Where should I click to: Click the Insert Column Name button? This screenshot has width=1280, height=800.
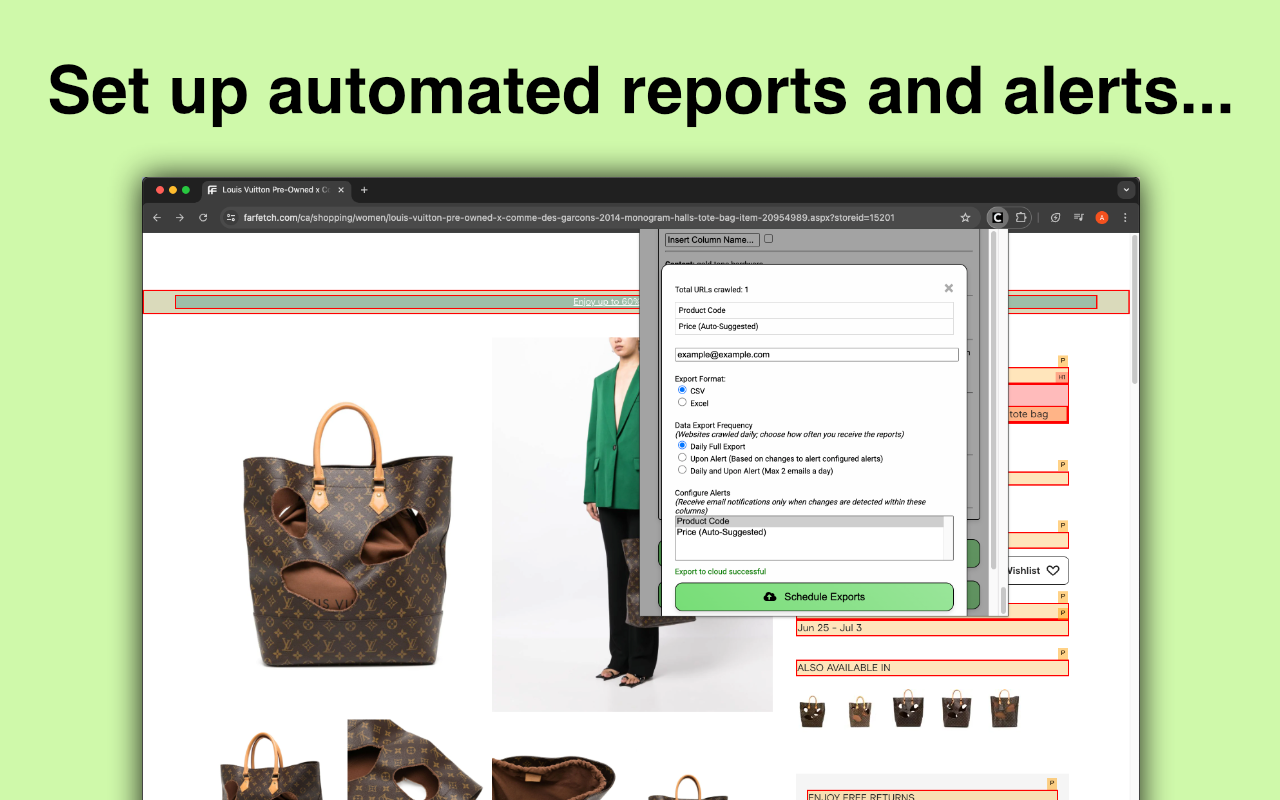click(x=712, y=240)
